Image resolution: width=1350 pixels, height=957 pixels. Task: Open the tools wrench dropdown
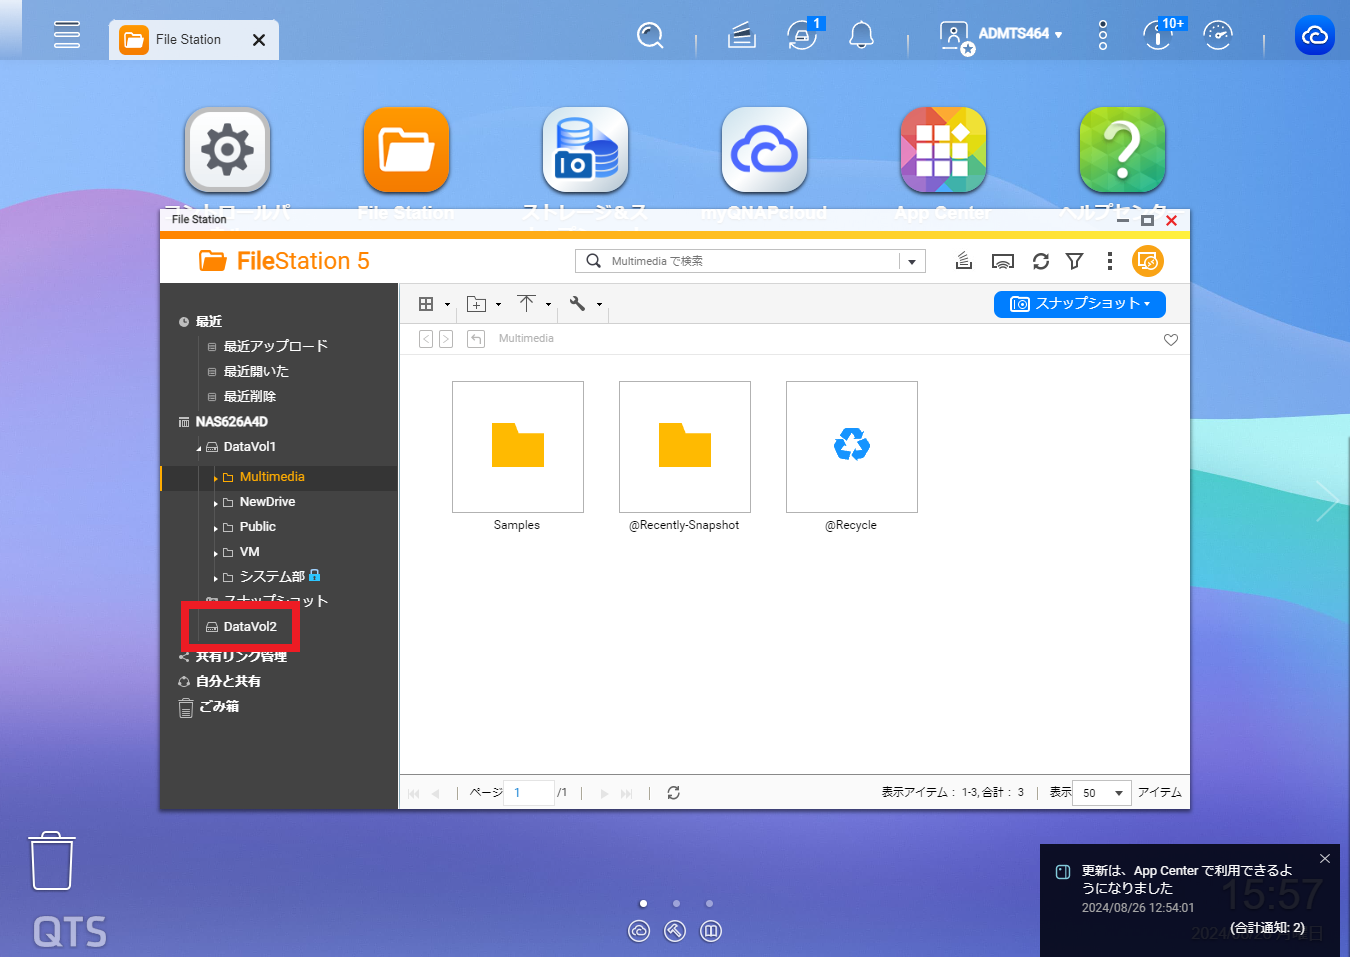[x=585, y=304]
